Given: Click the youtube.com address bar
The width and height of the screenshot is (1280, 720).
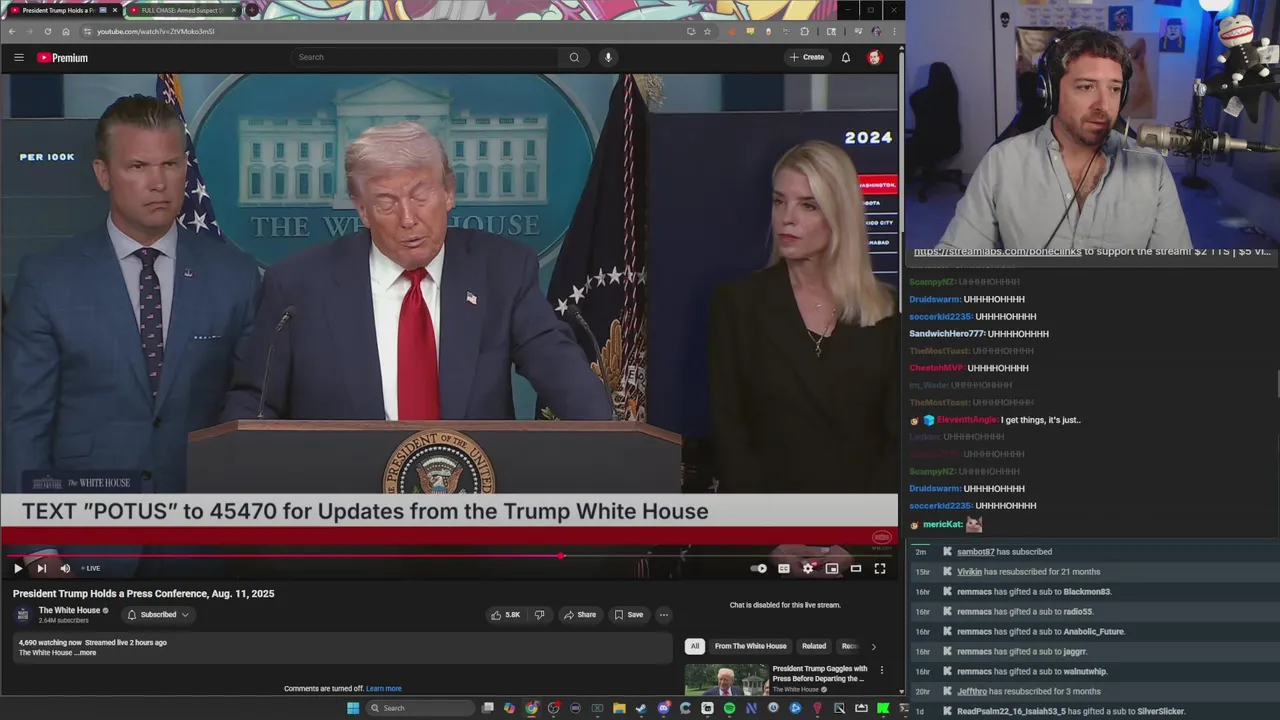Looking at the screenshot, I should (380, 31).
